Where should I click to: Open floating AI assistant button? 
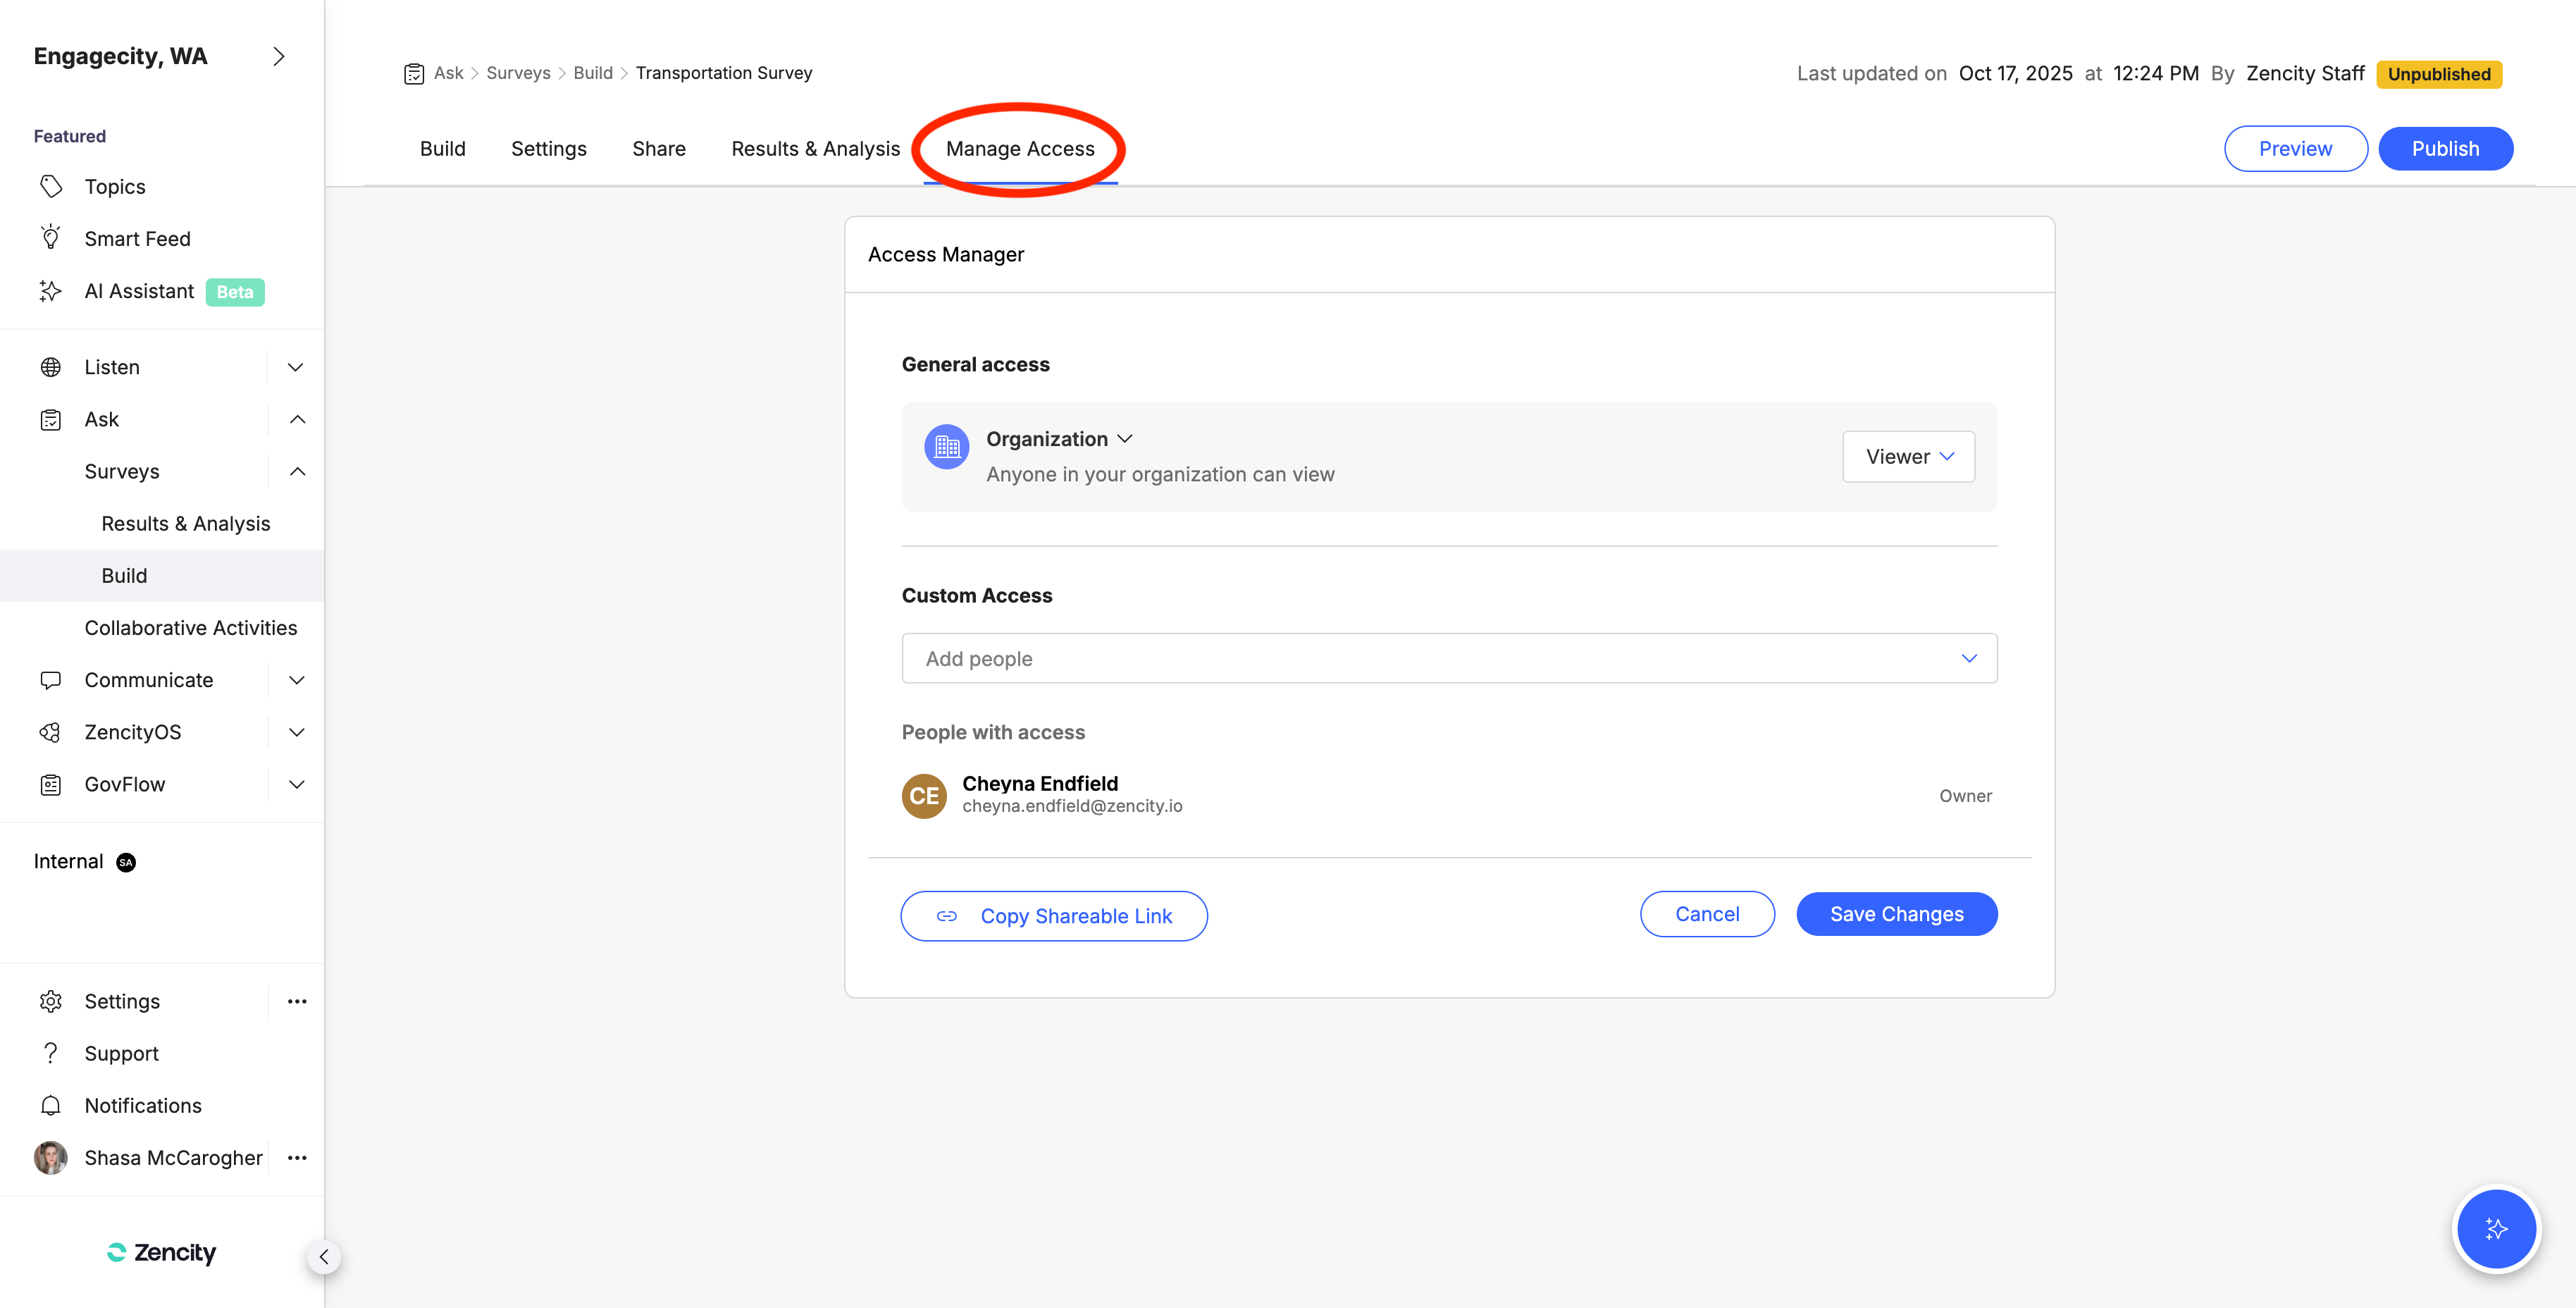[2496, 1228]
